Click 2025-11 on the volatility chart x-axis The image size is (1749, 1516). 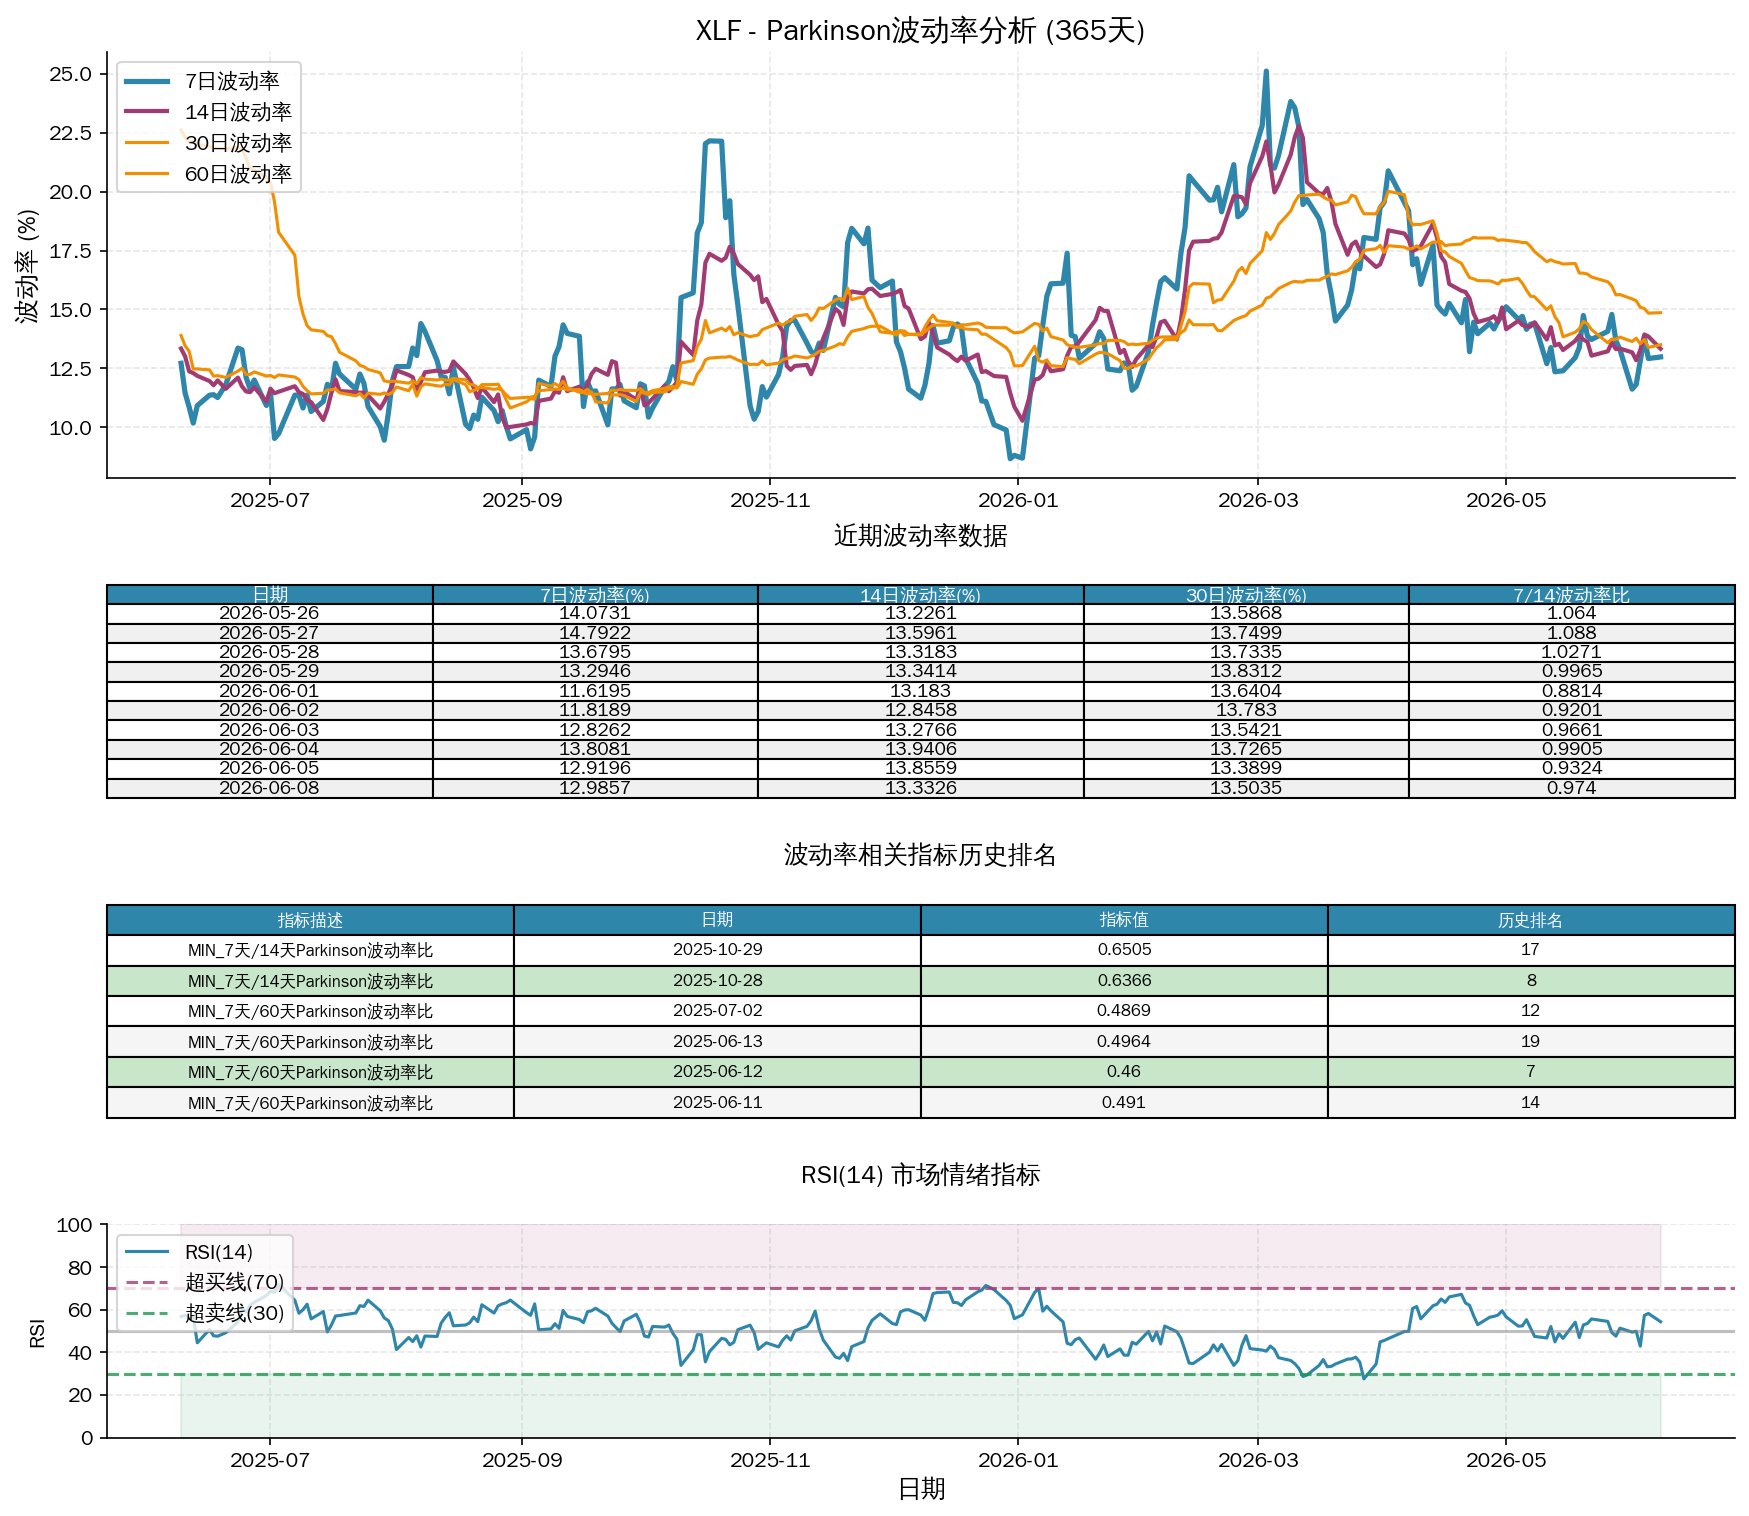click(x=770, y=500)
